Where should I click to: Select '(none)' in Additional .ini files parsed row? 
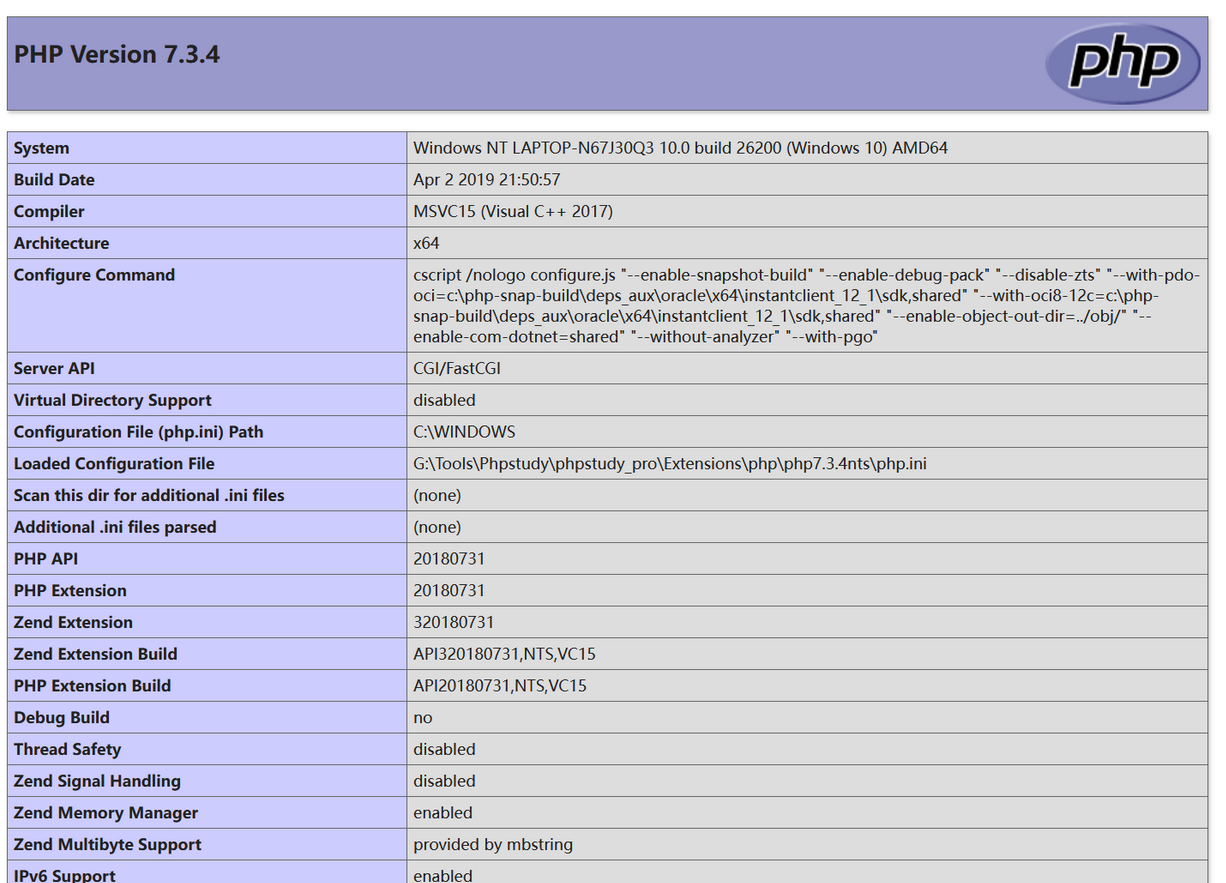pos(437,527)
